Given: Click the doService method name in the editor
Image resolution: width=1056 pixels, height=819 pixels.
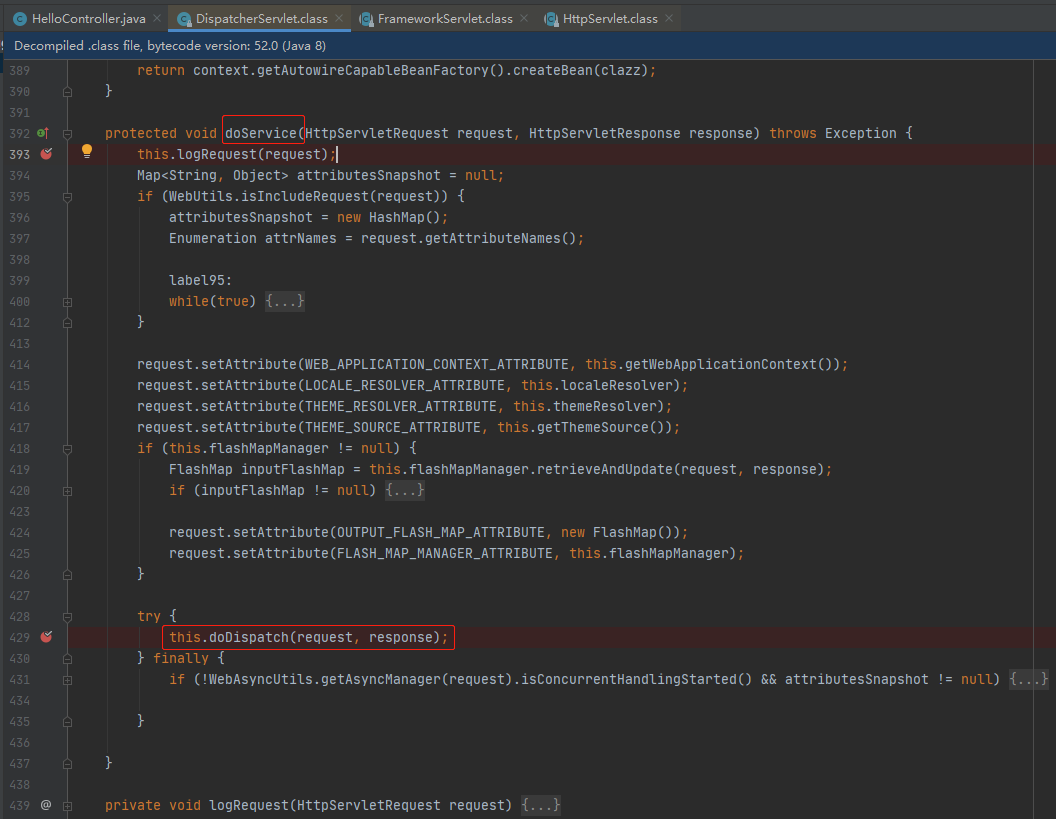Looking at the screenshot, I should click(262, 132).
